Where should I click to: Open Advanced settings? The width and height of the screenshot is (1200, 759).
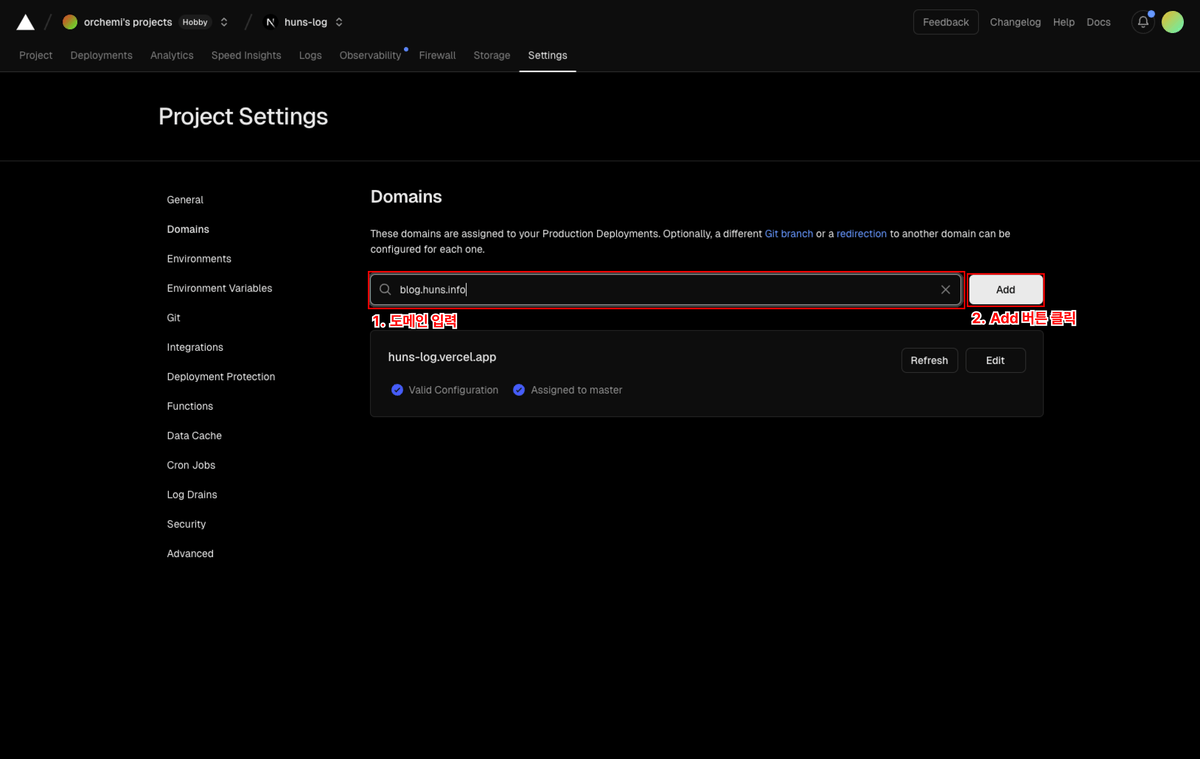pyautogui.click(x=190, y=554)
